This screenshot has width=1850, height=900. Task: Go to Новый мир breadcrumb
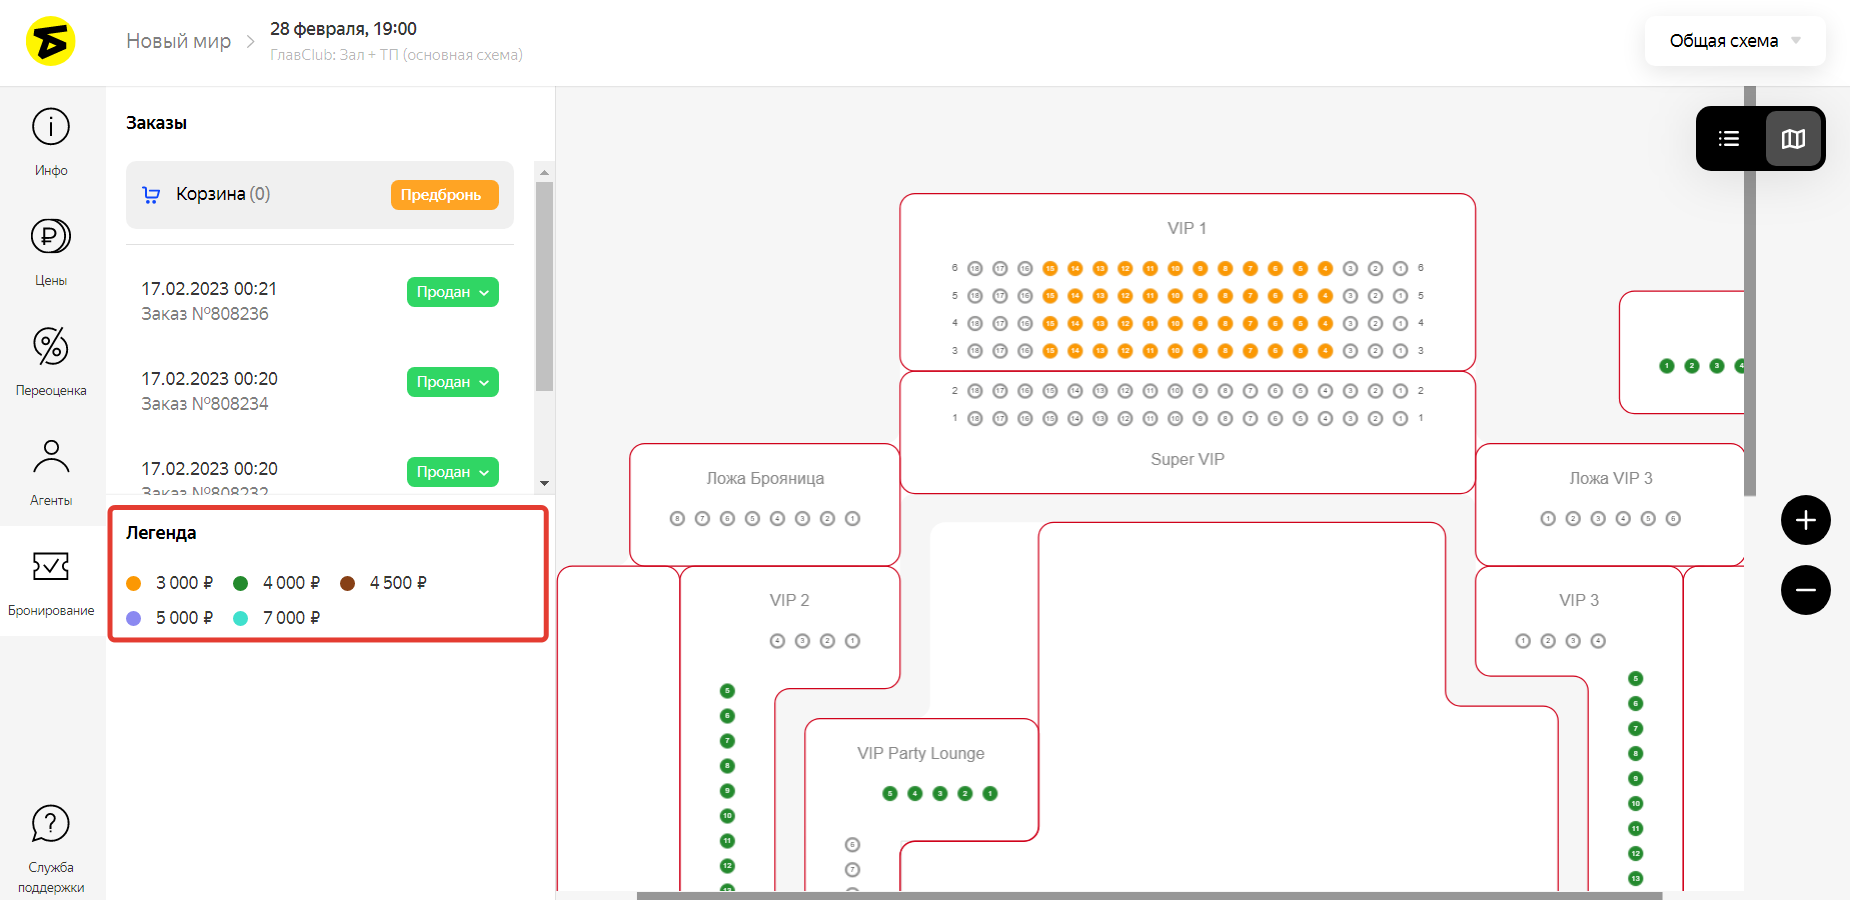point(178,41)
